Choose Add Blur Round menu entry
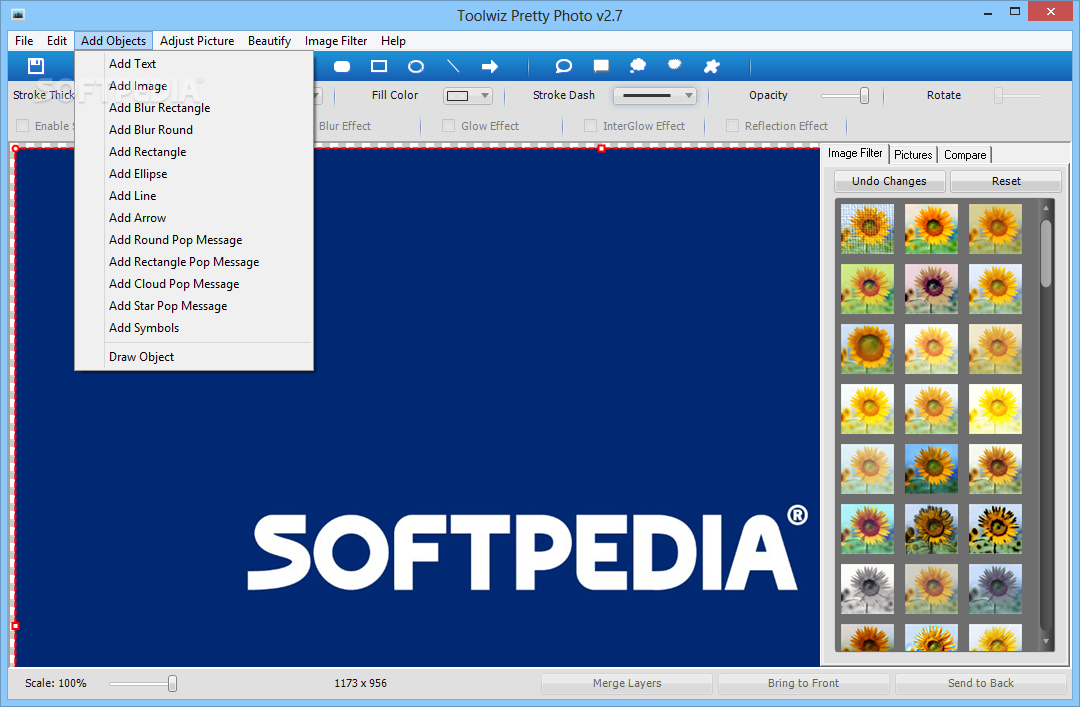Image resolution: width=1080 pixels, height=707 pixels. click(x=194, y=130)
